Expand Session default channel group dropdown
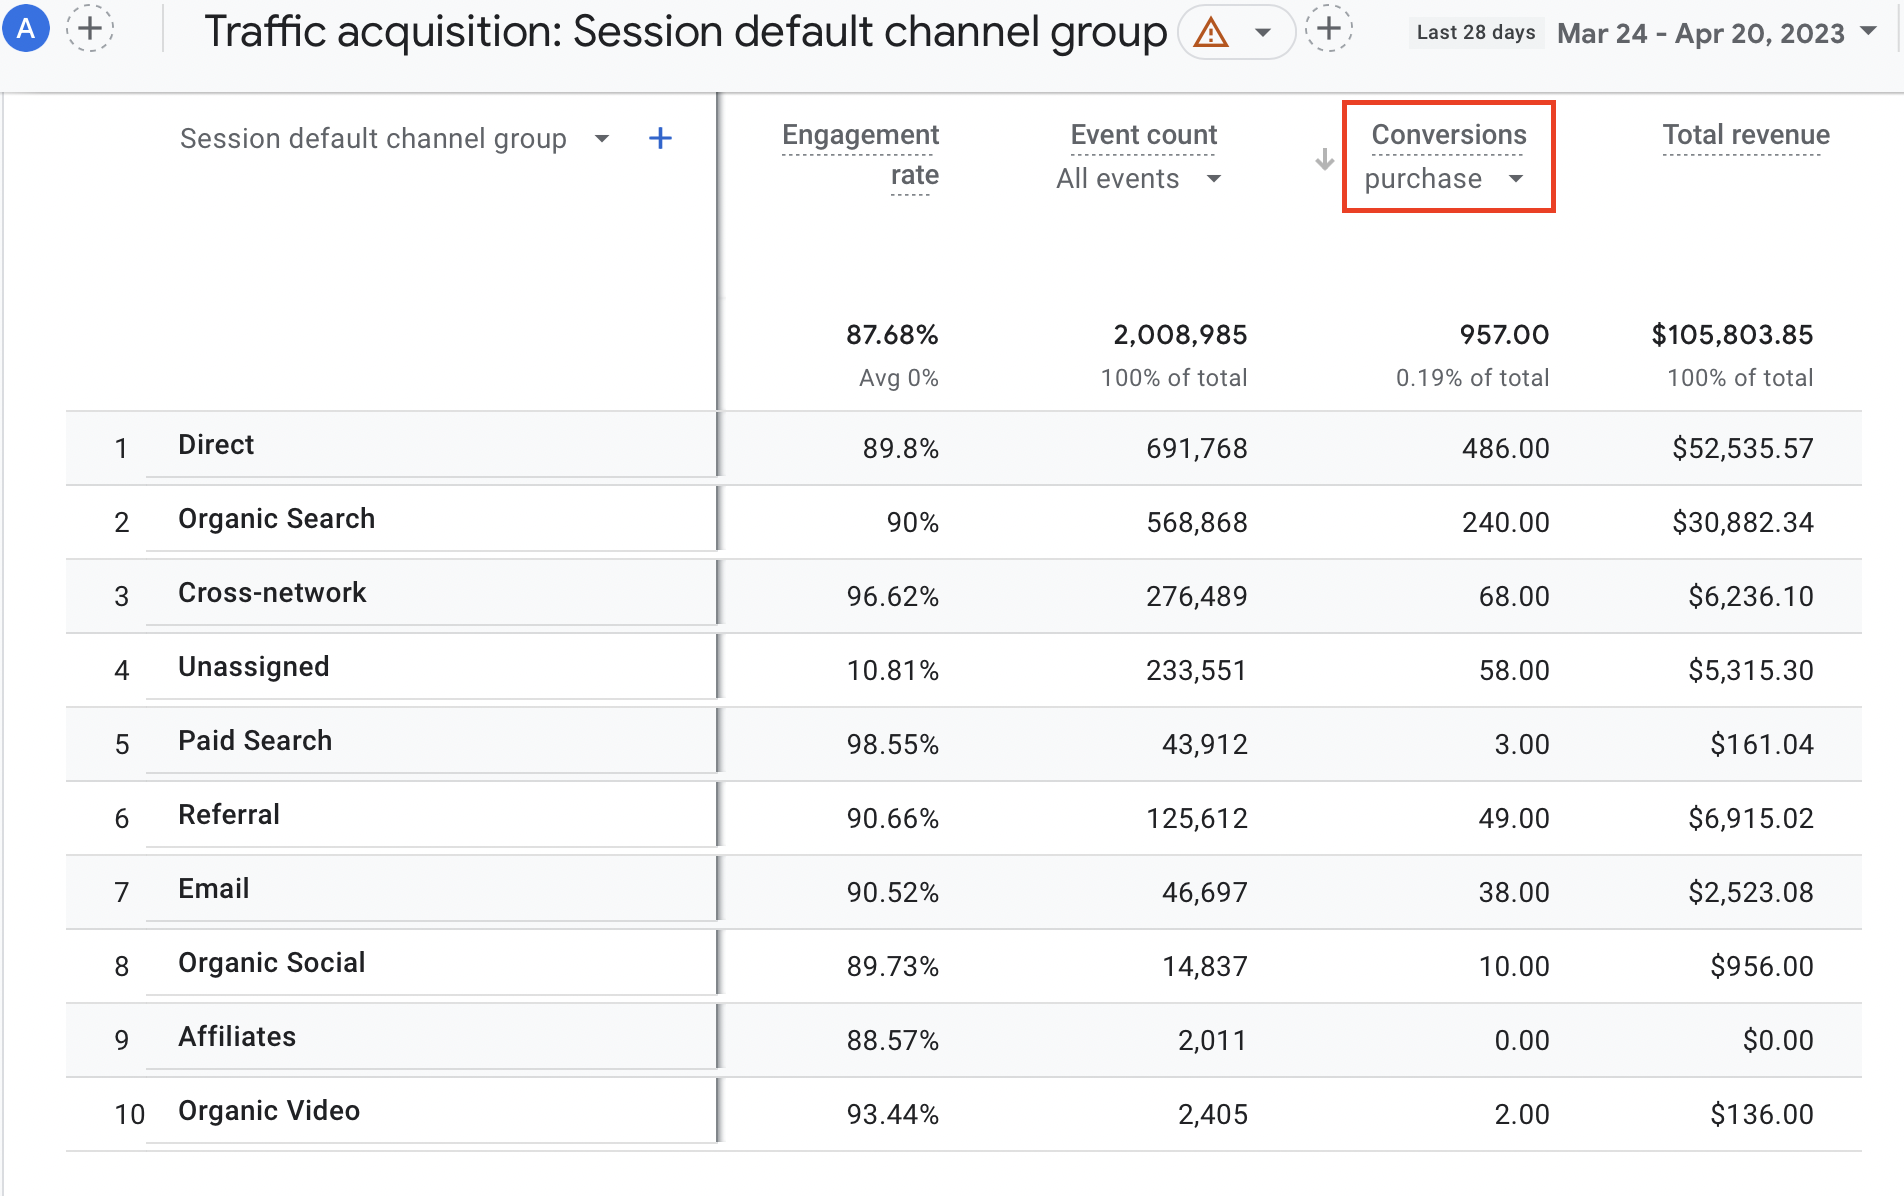This screenshot has height=1196, width=1904. [x=601, y=139]
